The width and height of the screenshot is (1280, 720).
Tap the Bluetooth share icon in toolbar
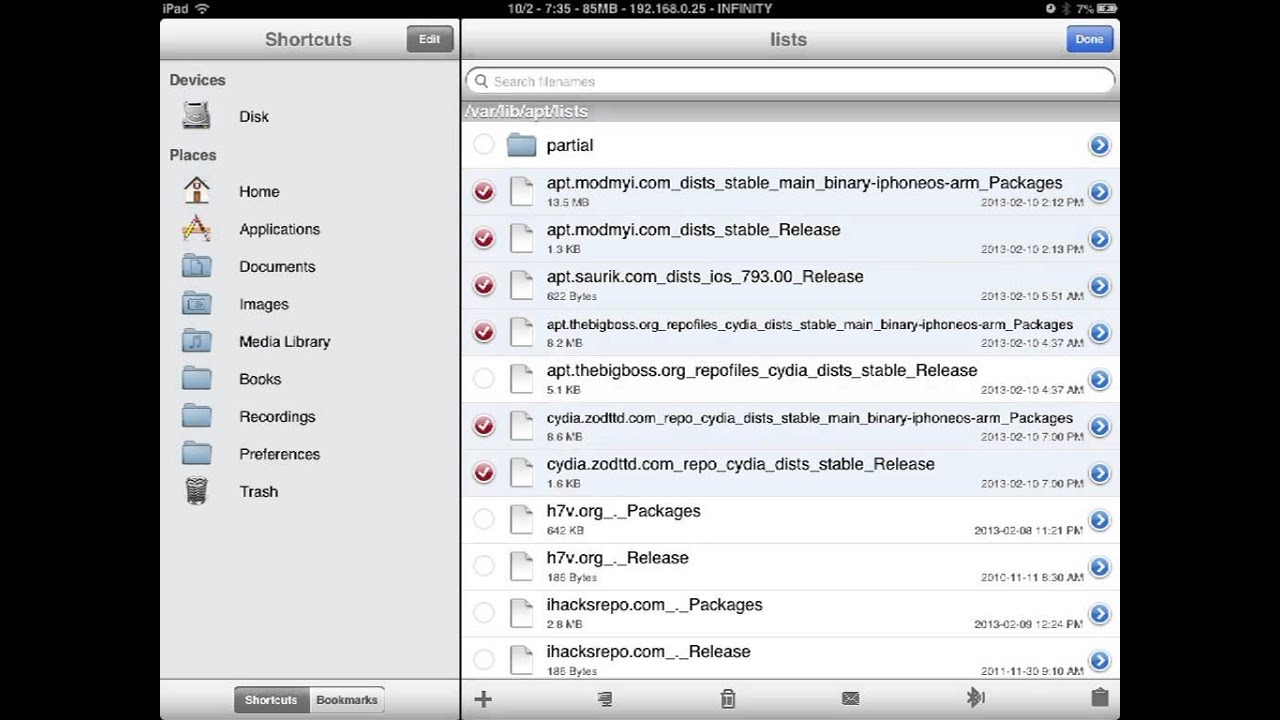pyautogui.click(x=976, y=698)
